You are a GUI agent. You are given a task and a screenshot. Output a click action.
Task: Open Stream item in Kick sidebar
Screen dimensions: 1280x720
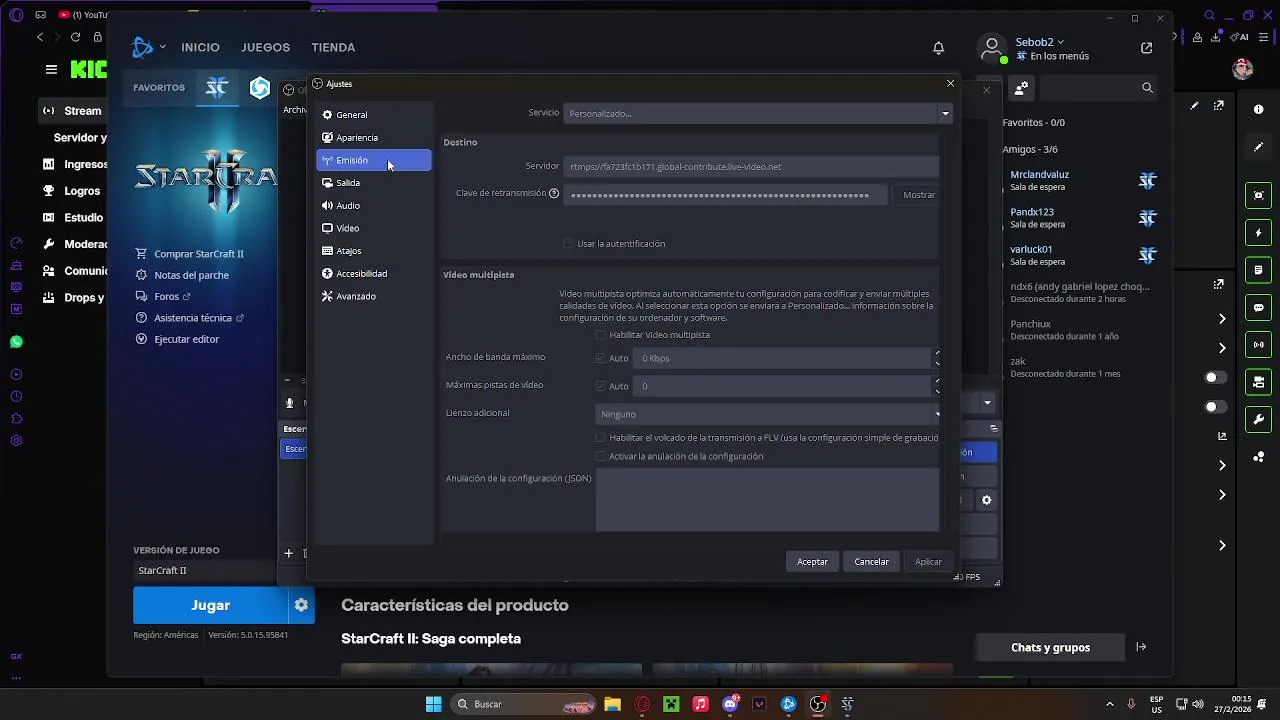[74, 111]
